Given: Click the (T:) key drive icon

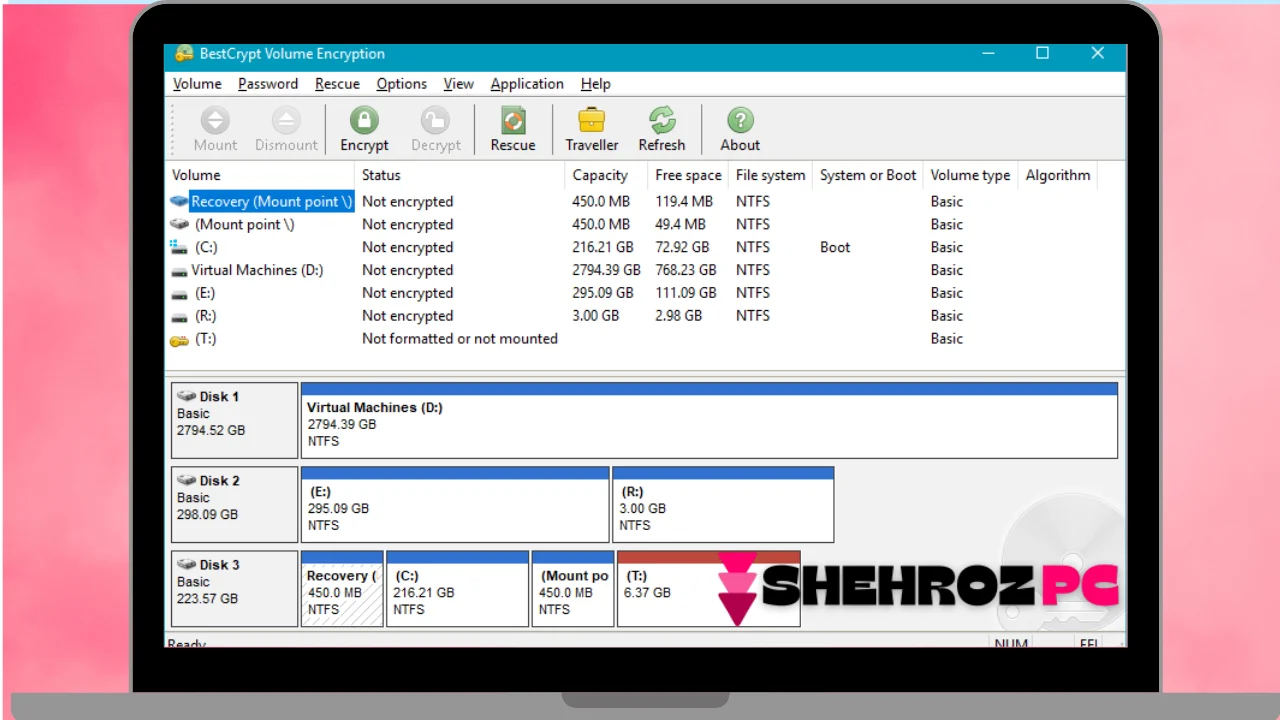Looking at the screenshot, I should click(x=179, y=339).
